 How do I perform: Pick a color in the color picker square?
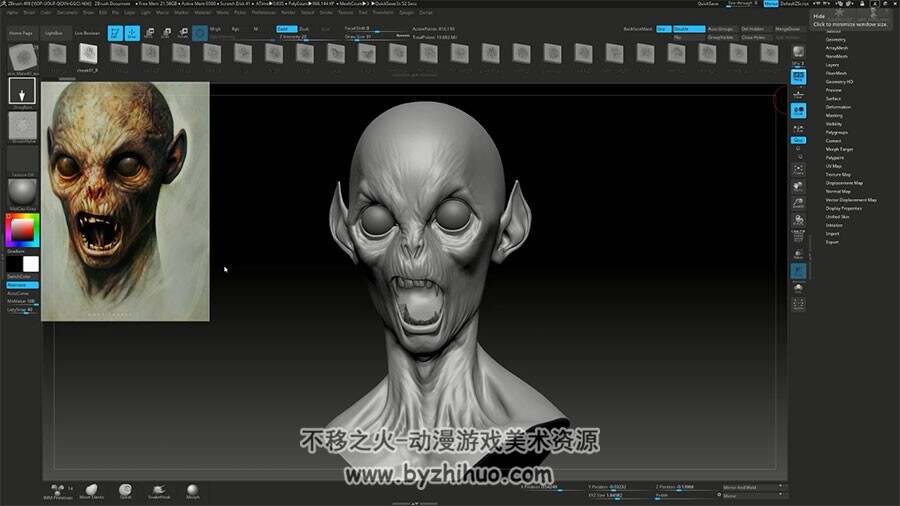(x=22, y=230)
